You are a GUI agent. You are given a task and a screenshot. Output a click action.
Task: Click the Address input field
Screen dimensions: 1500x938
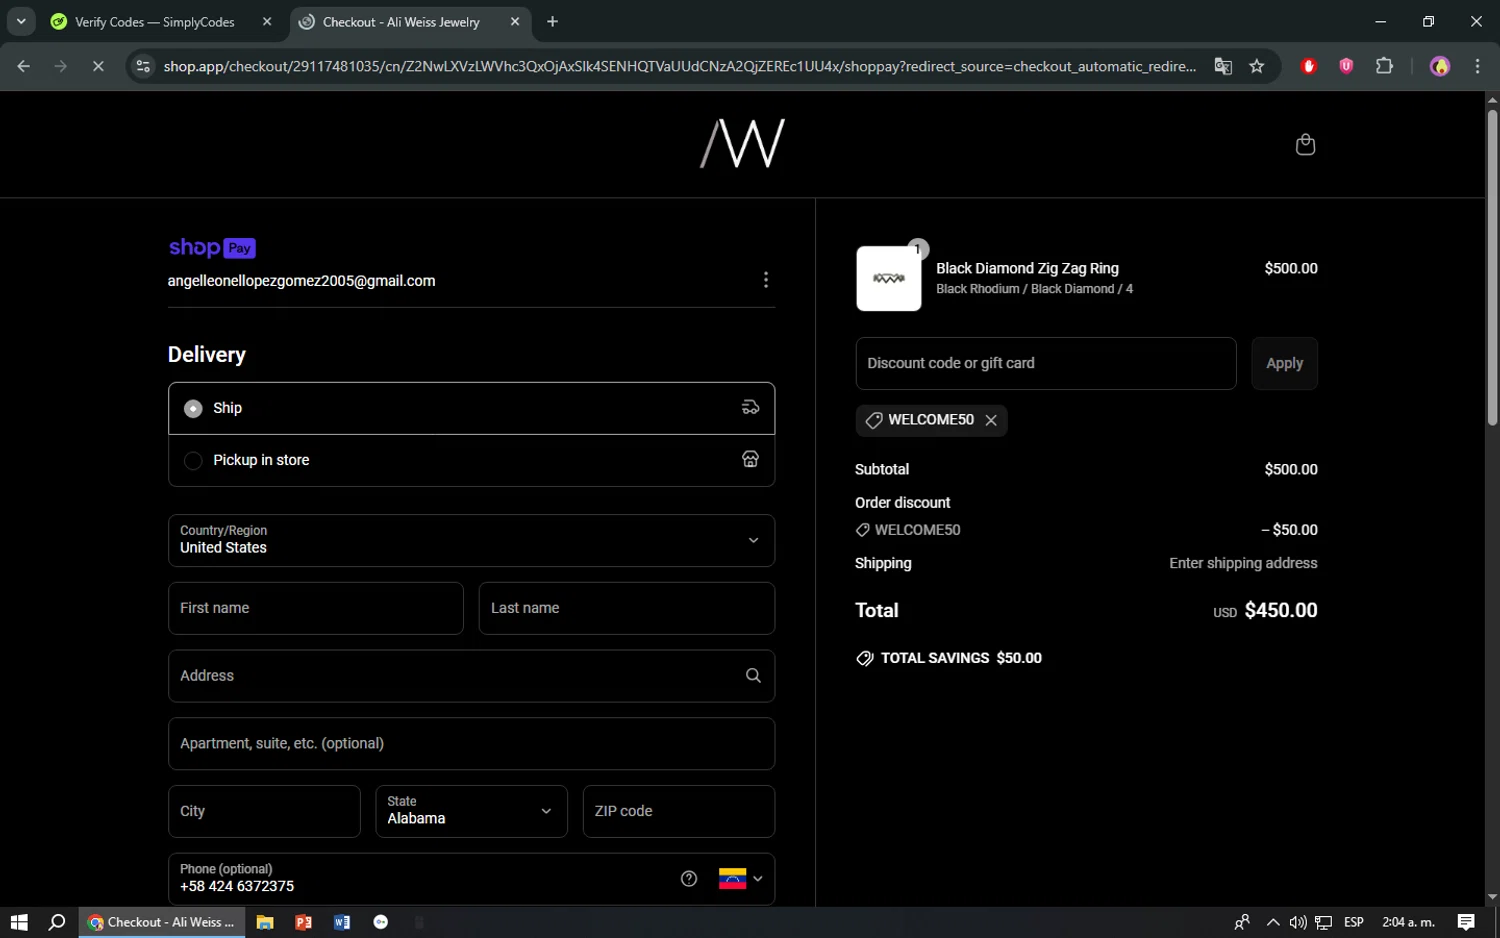(471, 676)
